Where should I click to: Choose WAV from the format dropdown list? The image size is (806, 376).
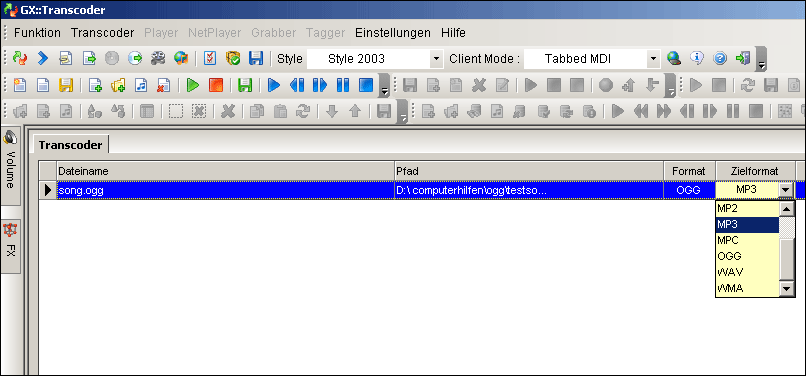click(x=747, y=272)
